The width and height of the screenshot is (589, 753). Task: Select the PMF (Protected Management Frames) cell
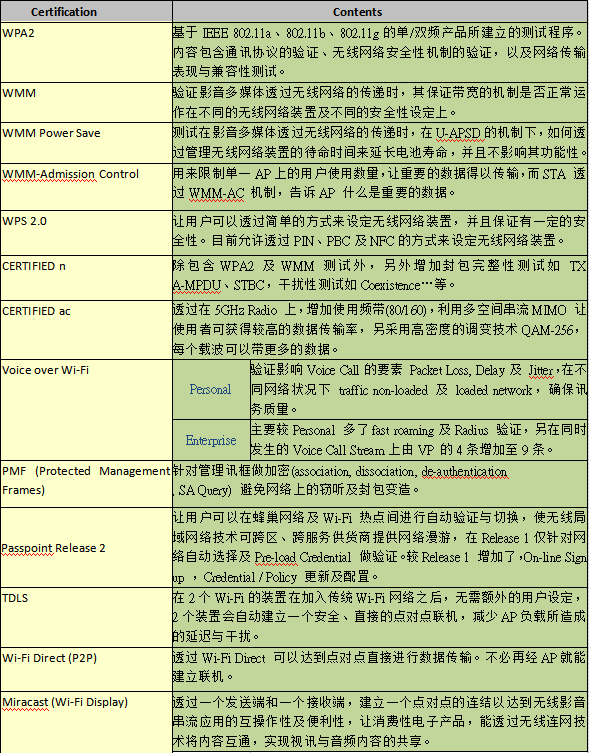tap(86, 484)
